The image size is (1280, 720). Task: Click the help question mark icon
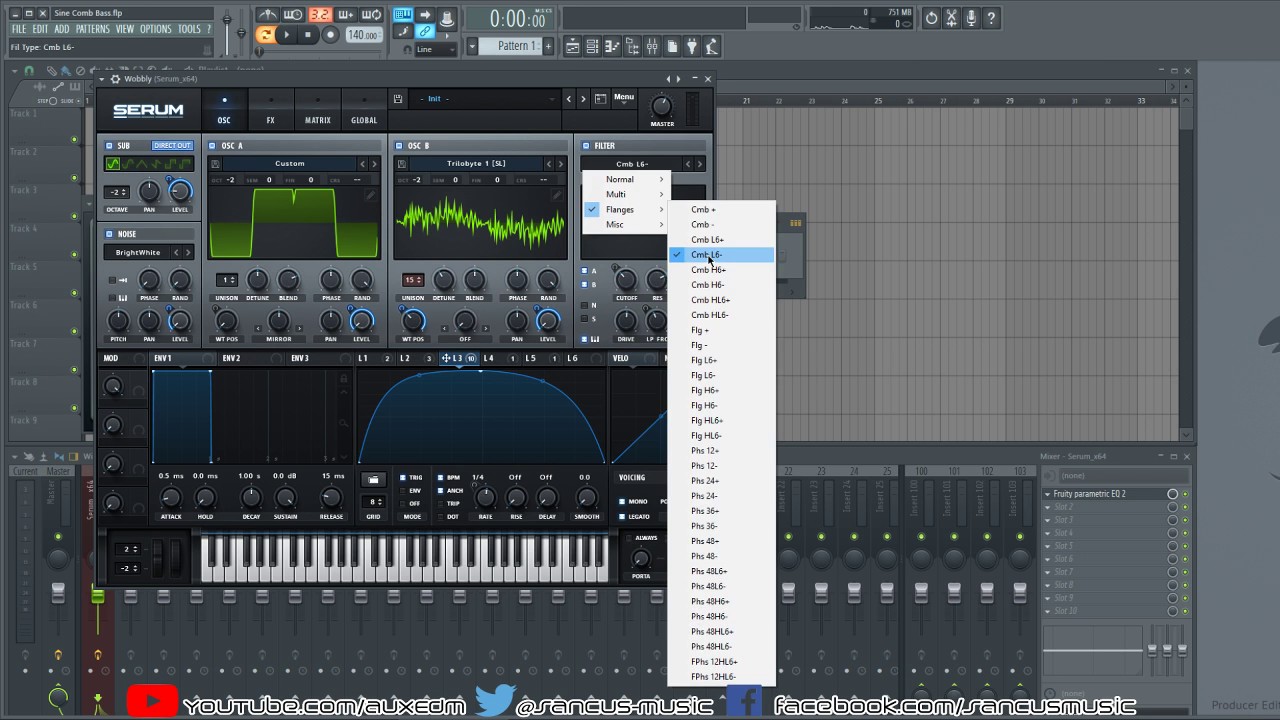(991, 18)
